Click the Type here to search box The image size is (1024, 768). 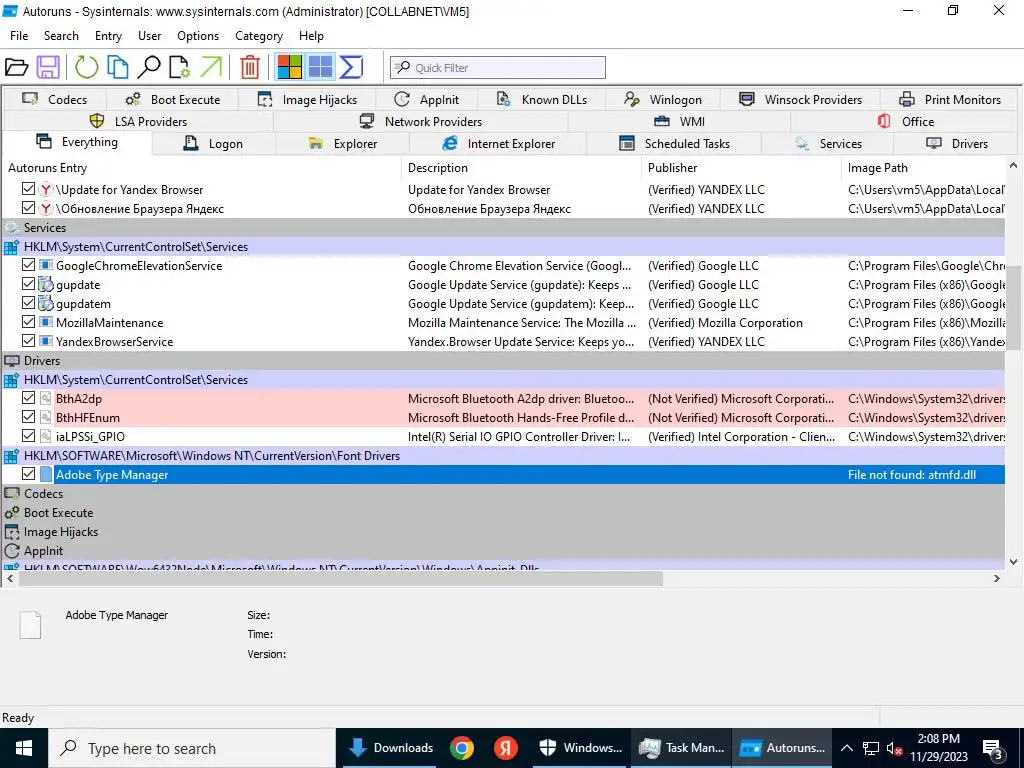coord(192,748)
